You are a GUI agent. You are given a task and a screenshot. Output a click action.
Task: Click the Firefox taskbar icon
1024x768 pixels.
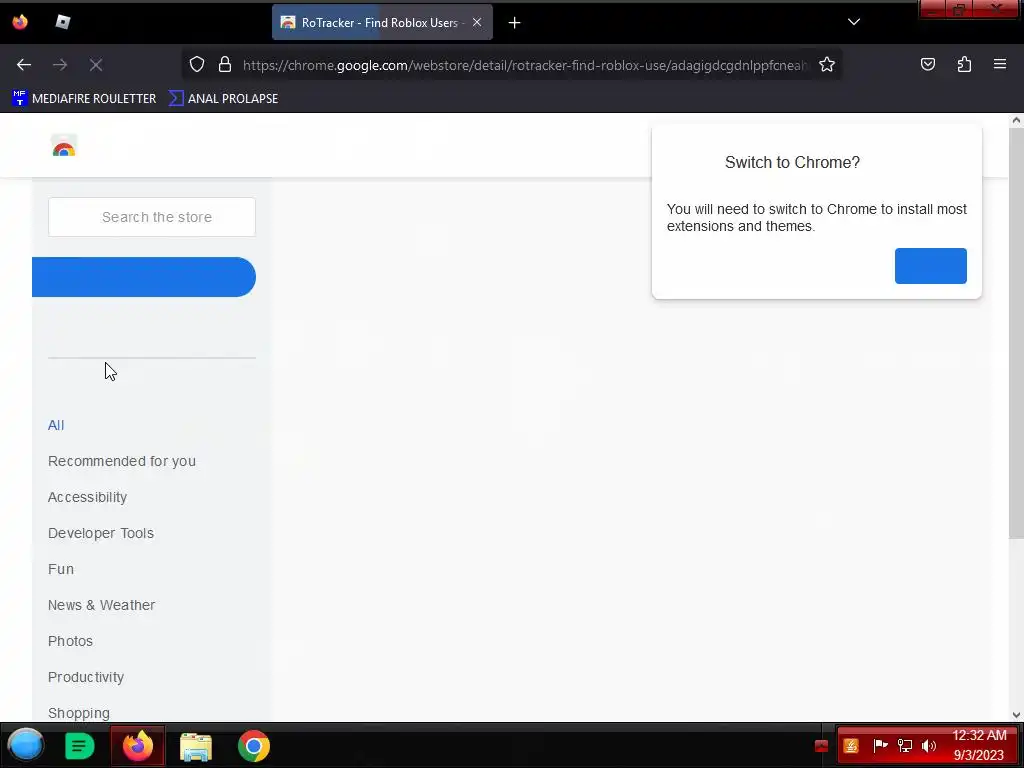138,746
